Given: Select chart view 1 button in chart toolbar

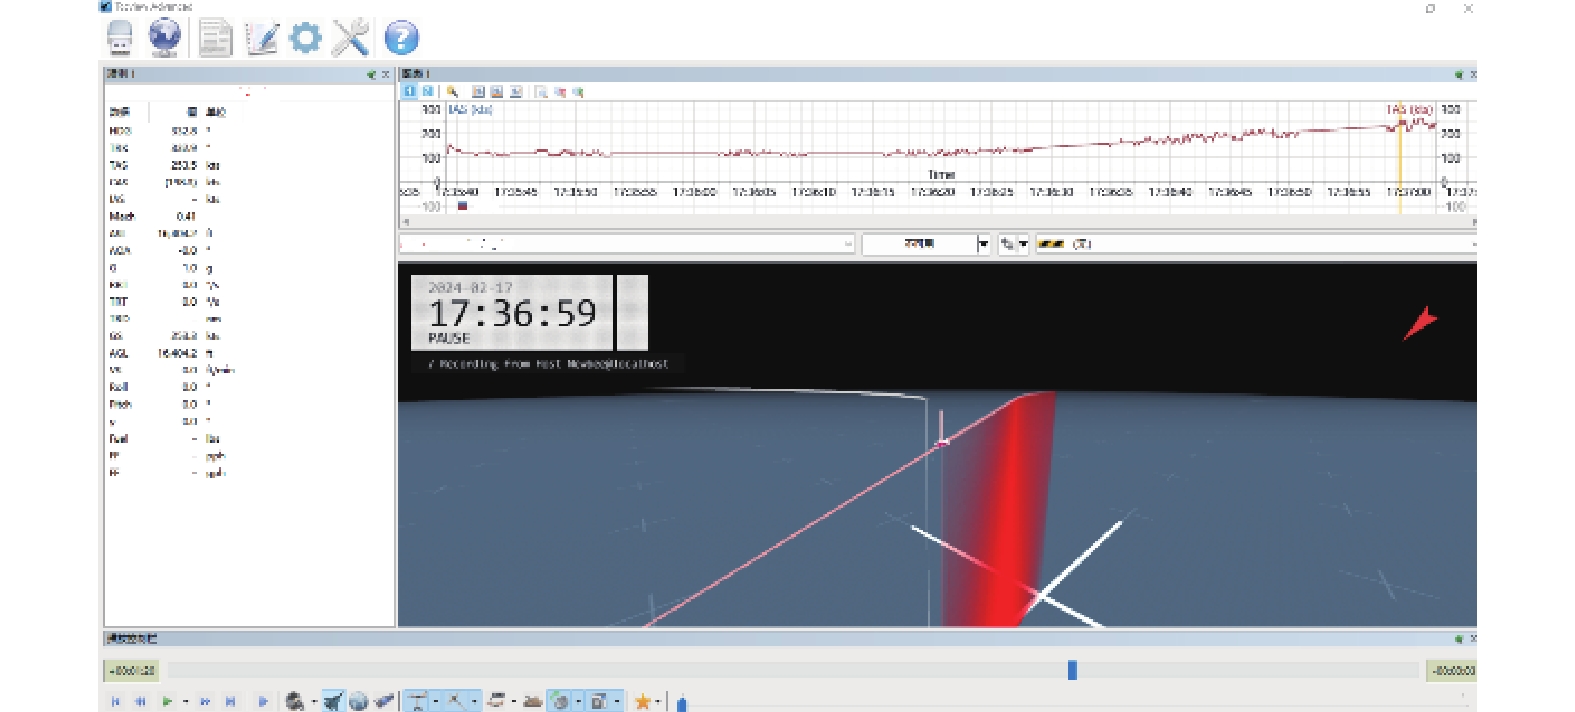Looking at the screenshot, I should pos(409,92).
